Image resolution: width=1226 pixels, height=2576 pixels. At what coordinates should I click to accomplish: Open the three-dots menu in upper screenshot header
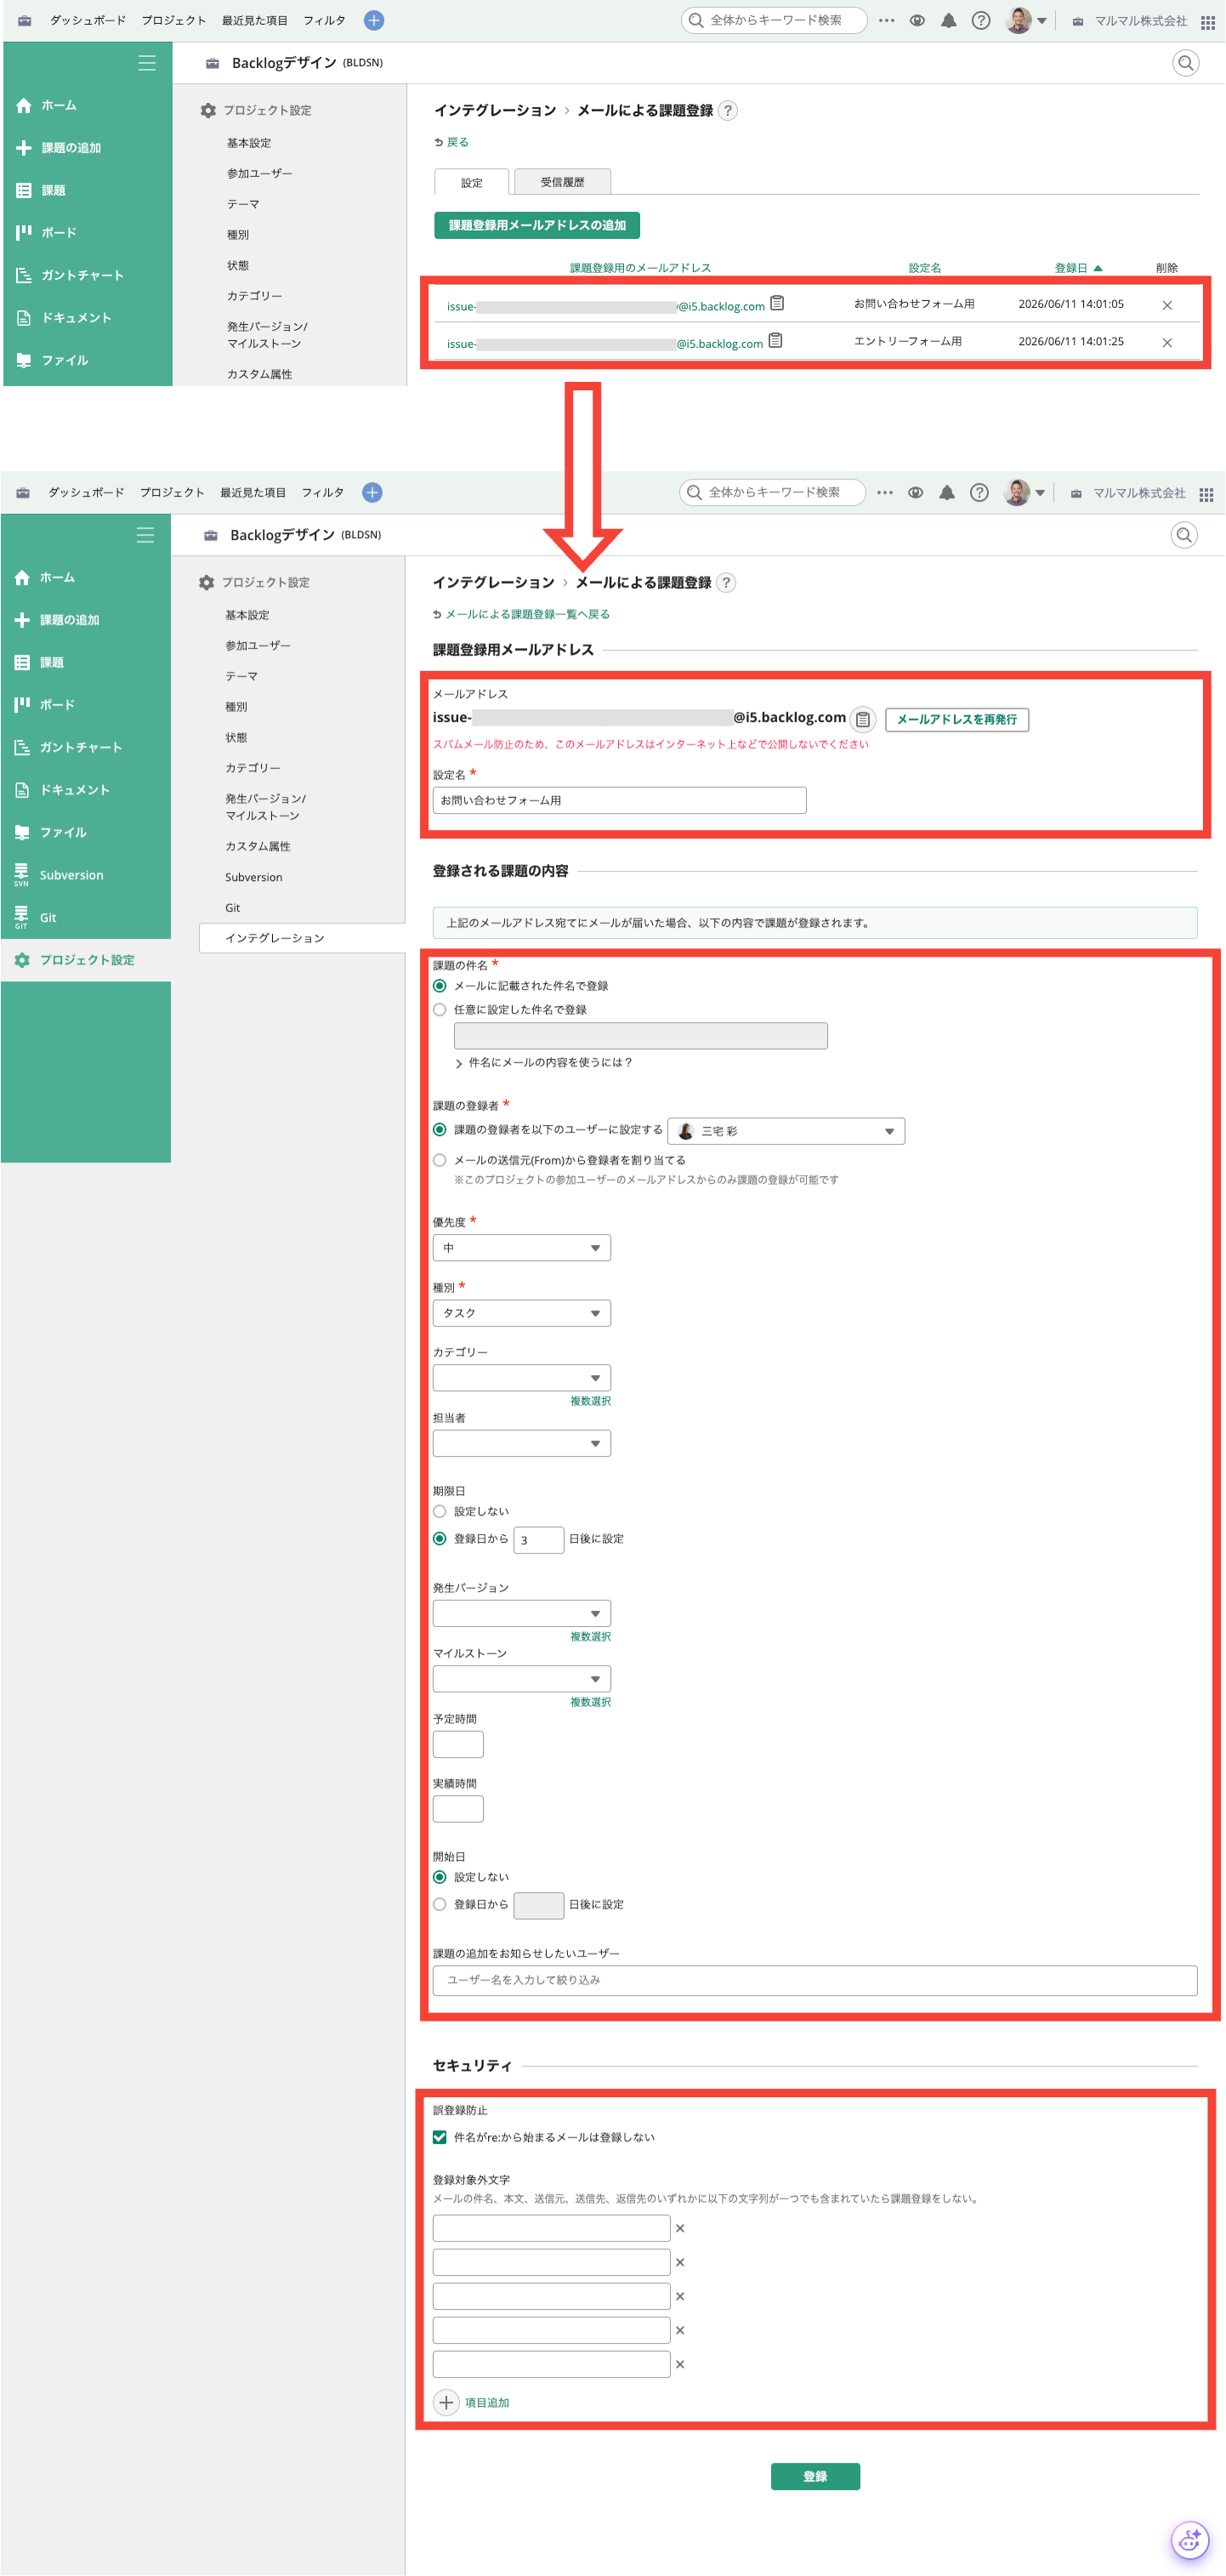point(886,20)
